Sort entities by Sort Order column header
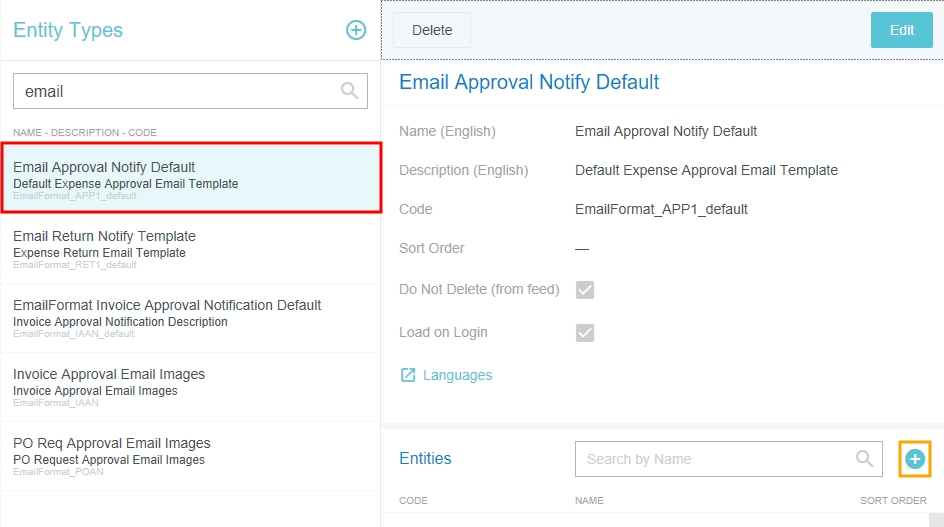 tap(893, 500)
